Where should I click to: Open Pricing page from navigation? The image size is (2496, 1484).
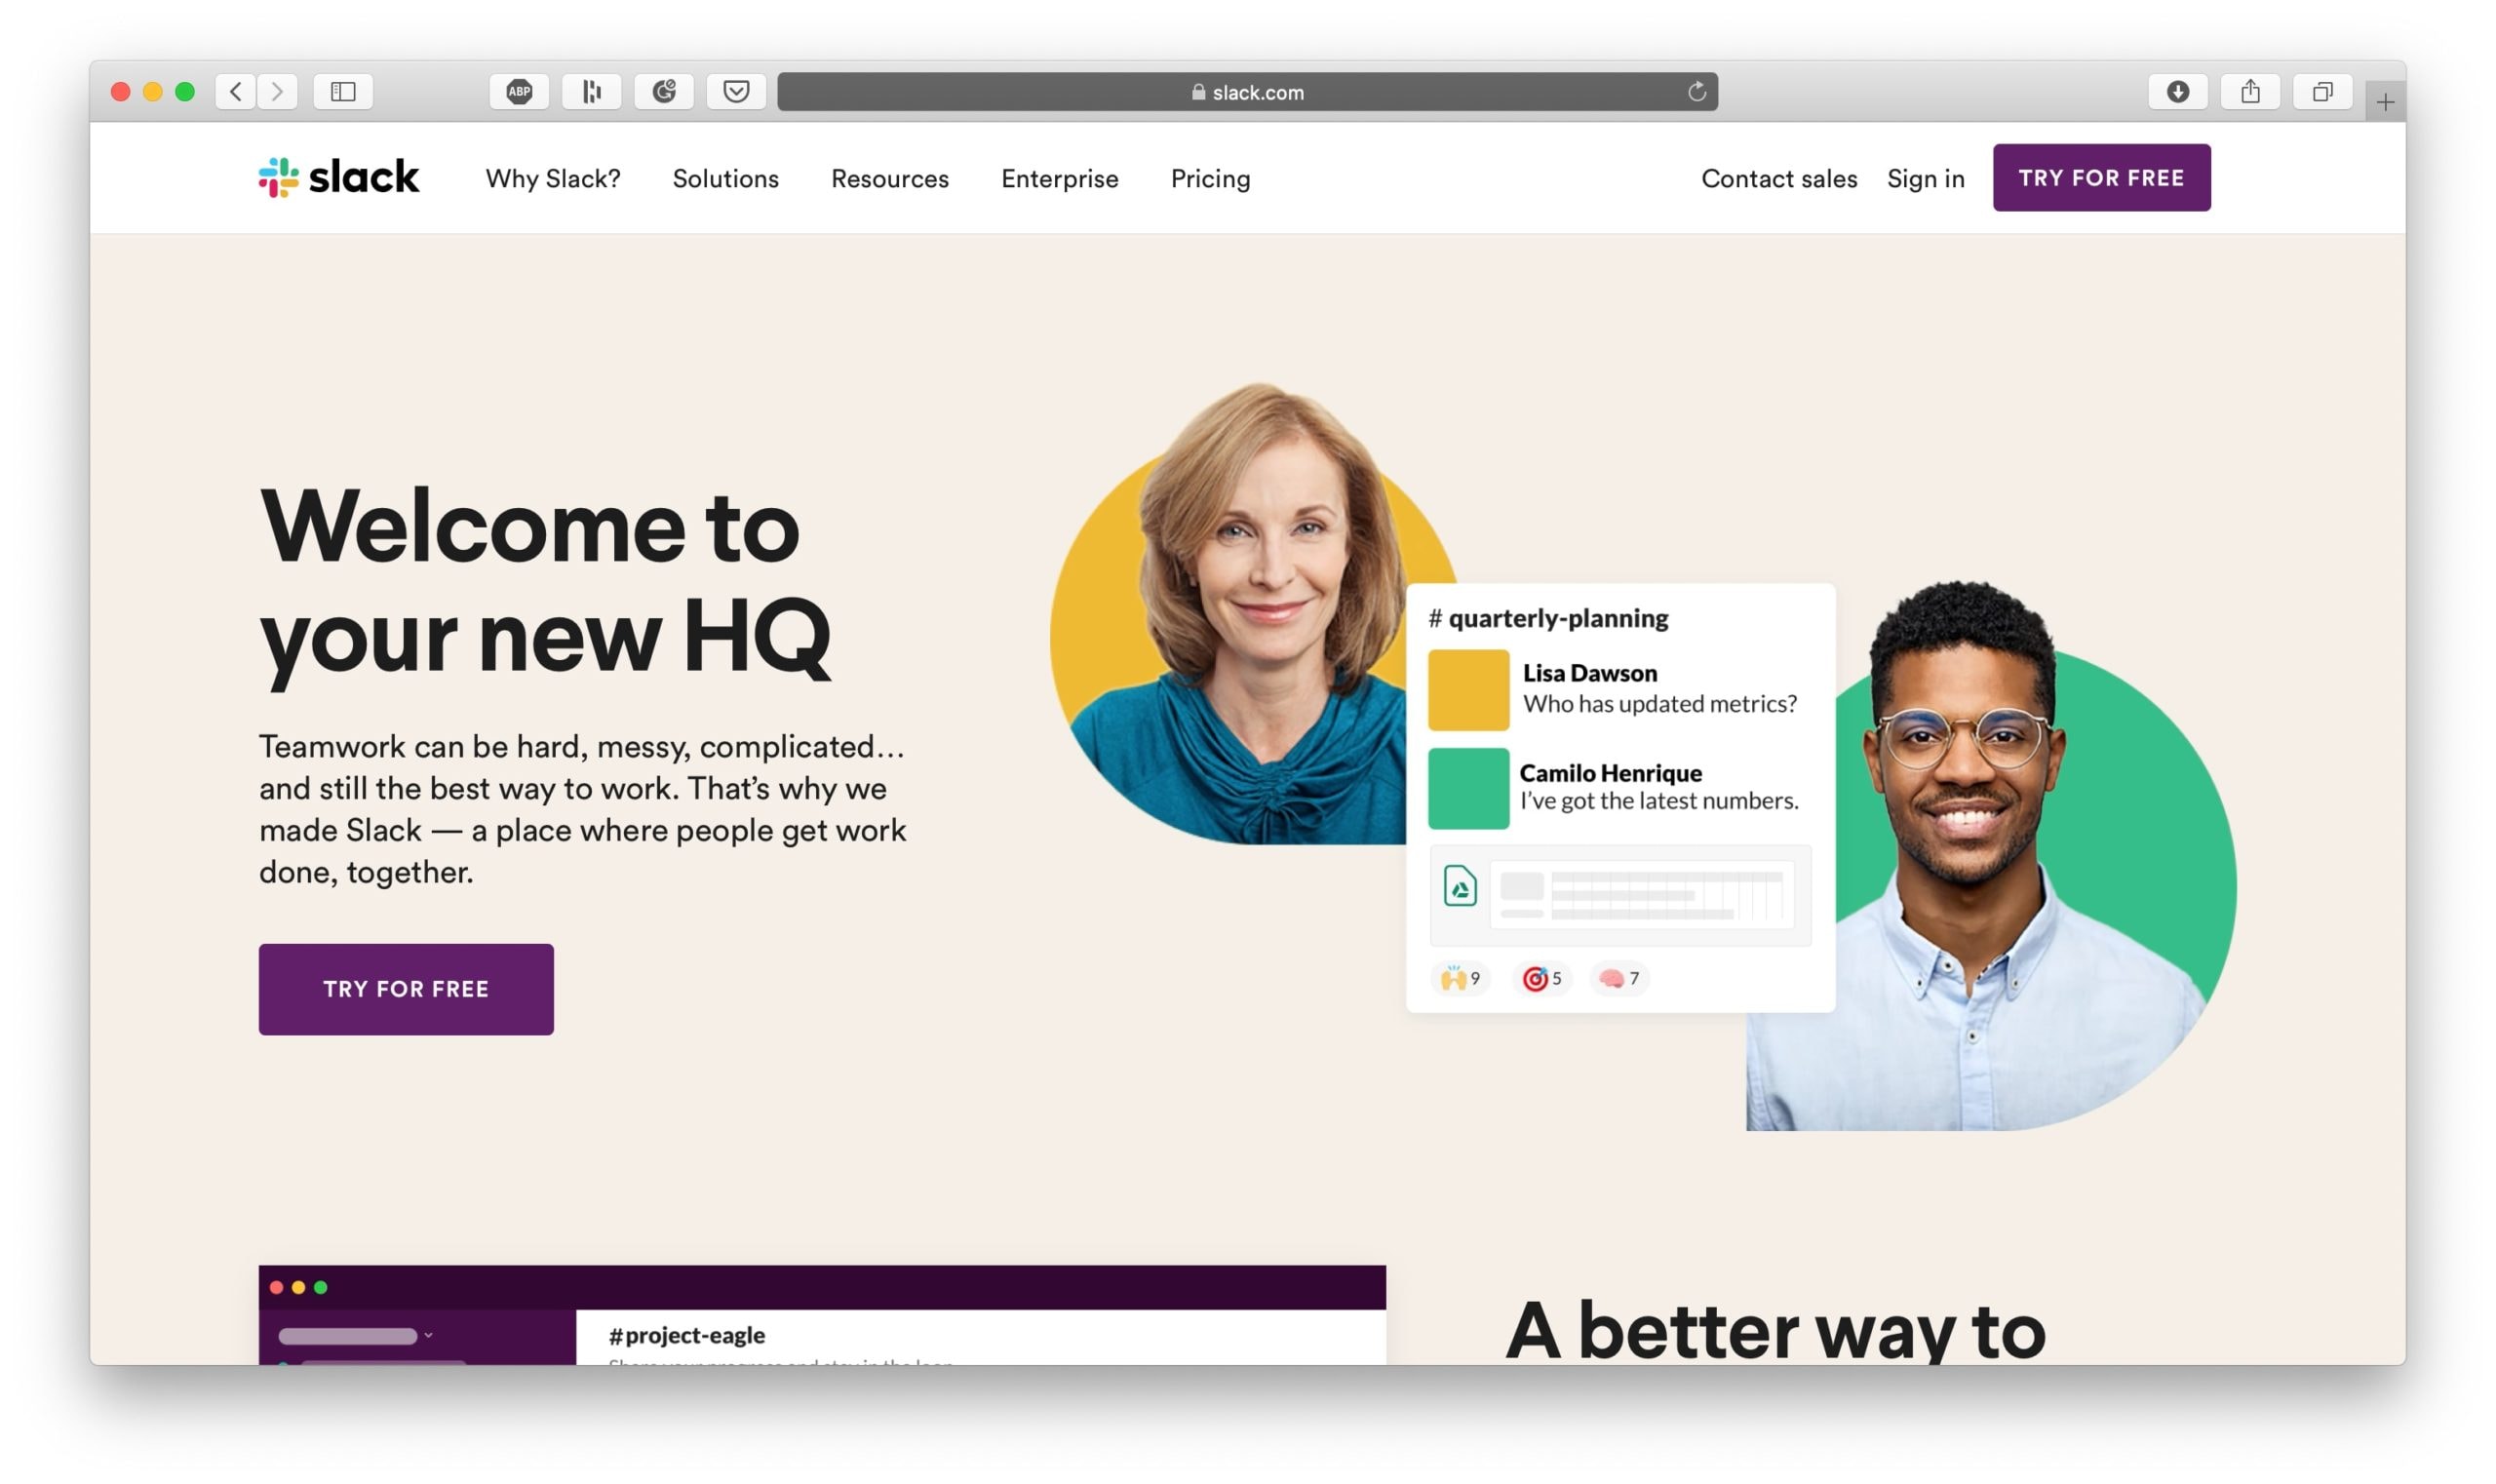(1210, 178)
